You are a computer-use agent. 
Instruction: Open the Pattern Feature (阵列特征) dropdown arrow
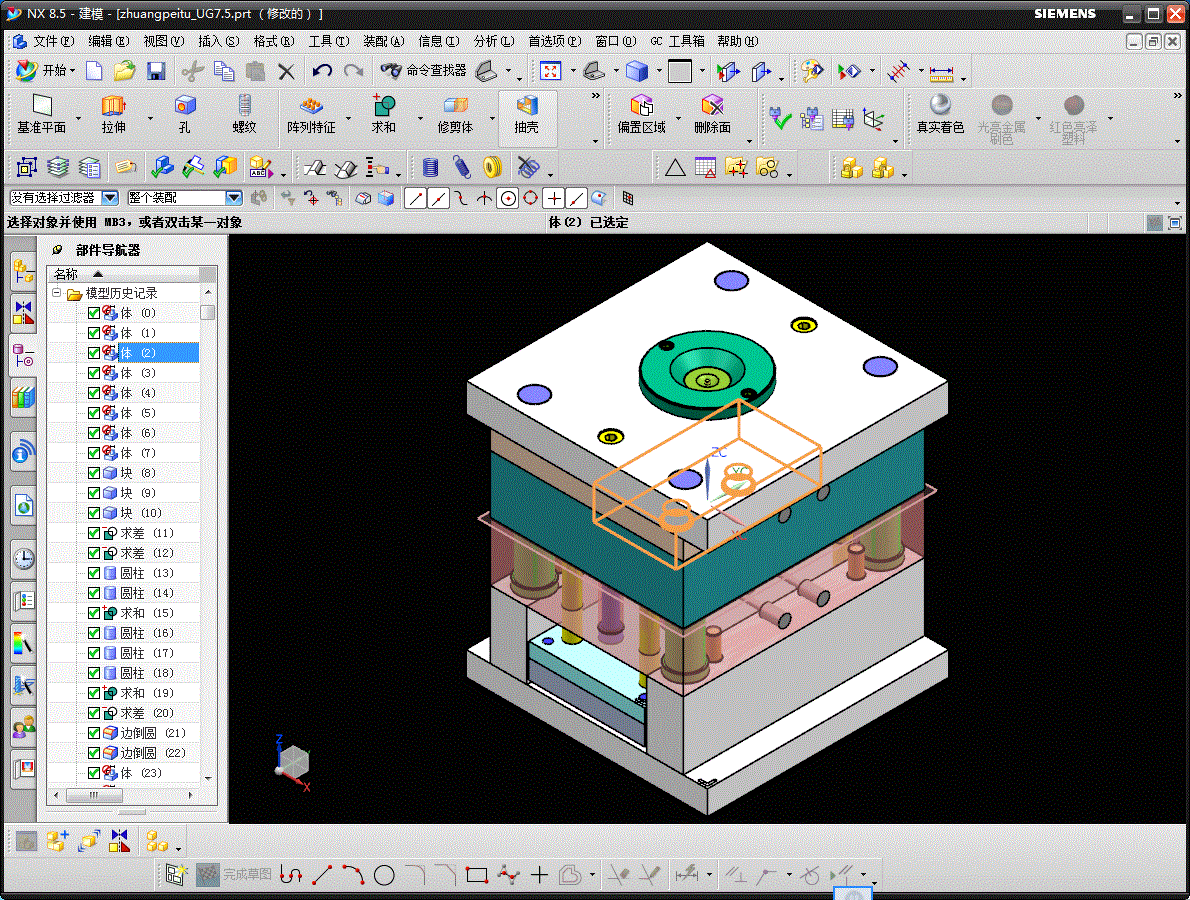(x=349, y=118)
